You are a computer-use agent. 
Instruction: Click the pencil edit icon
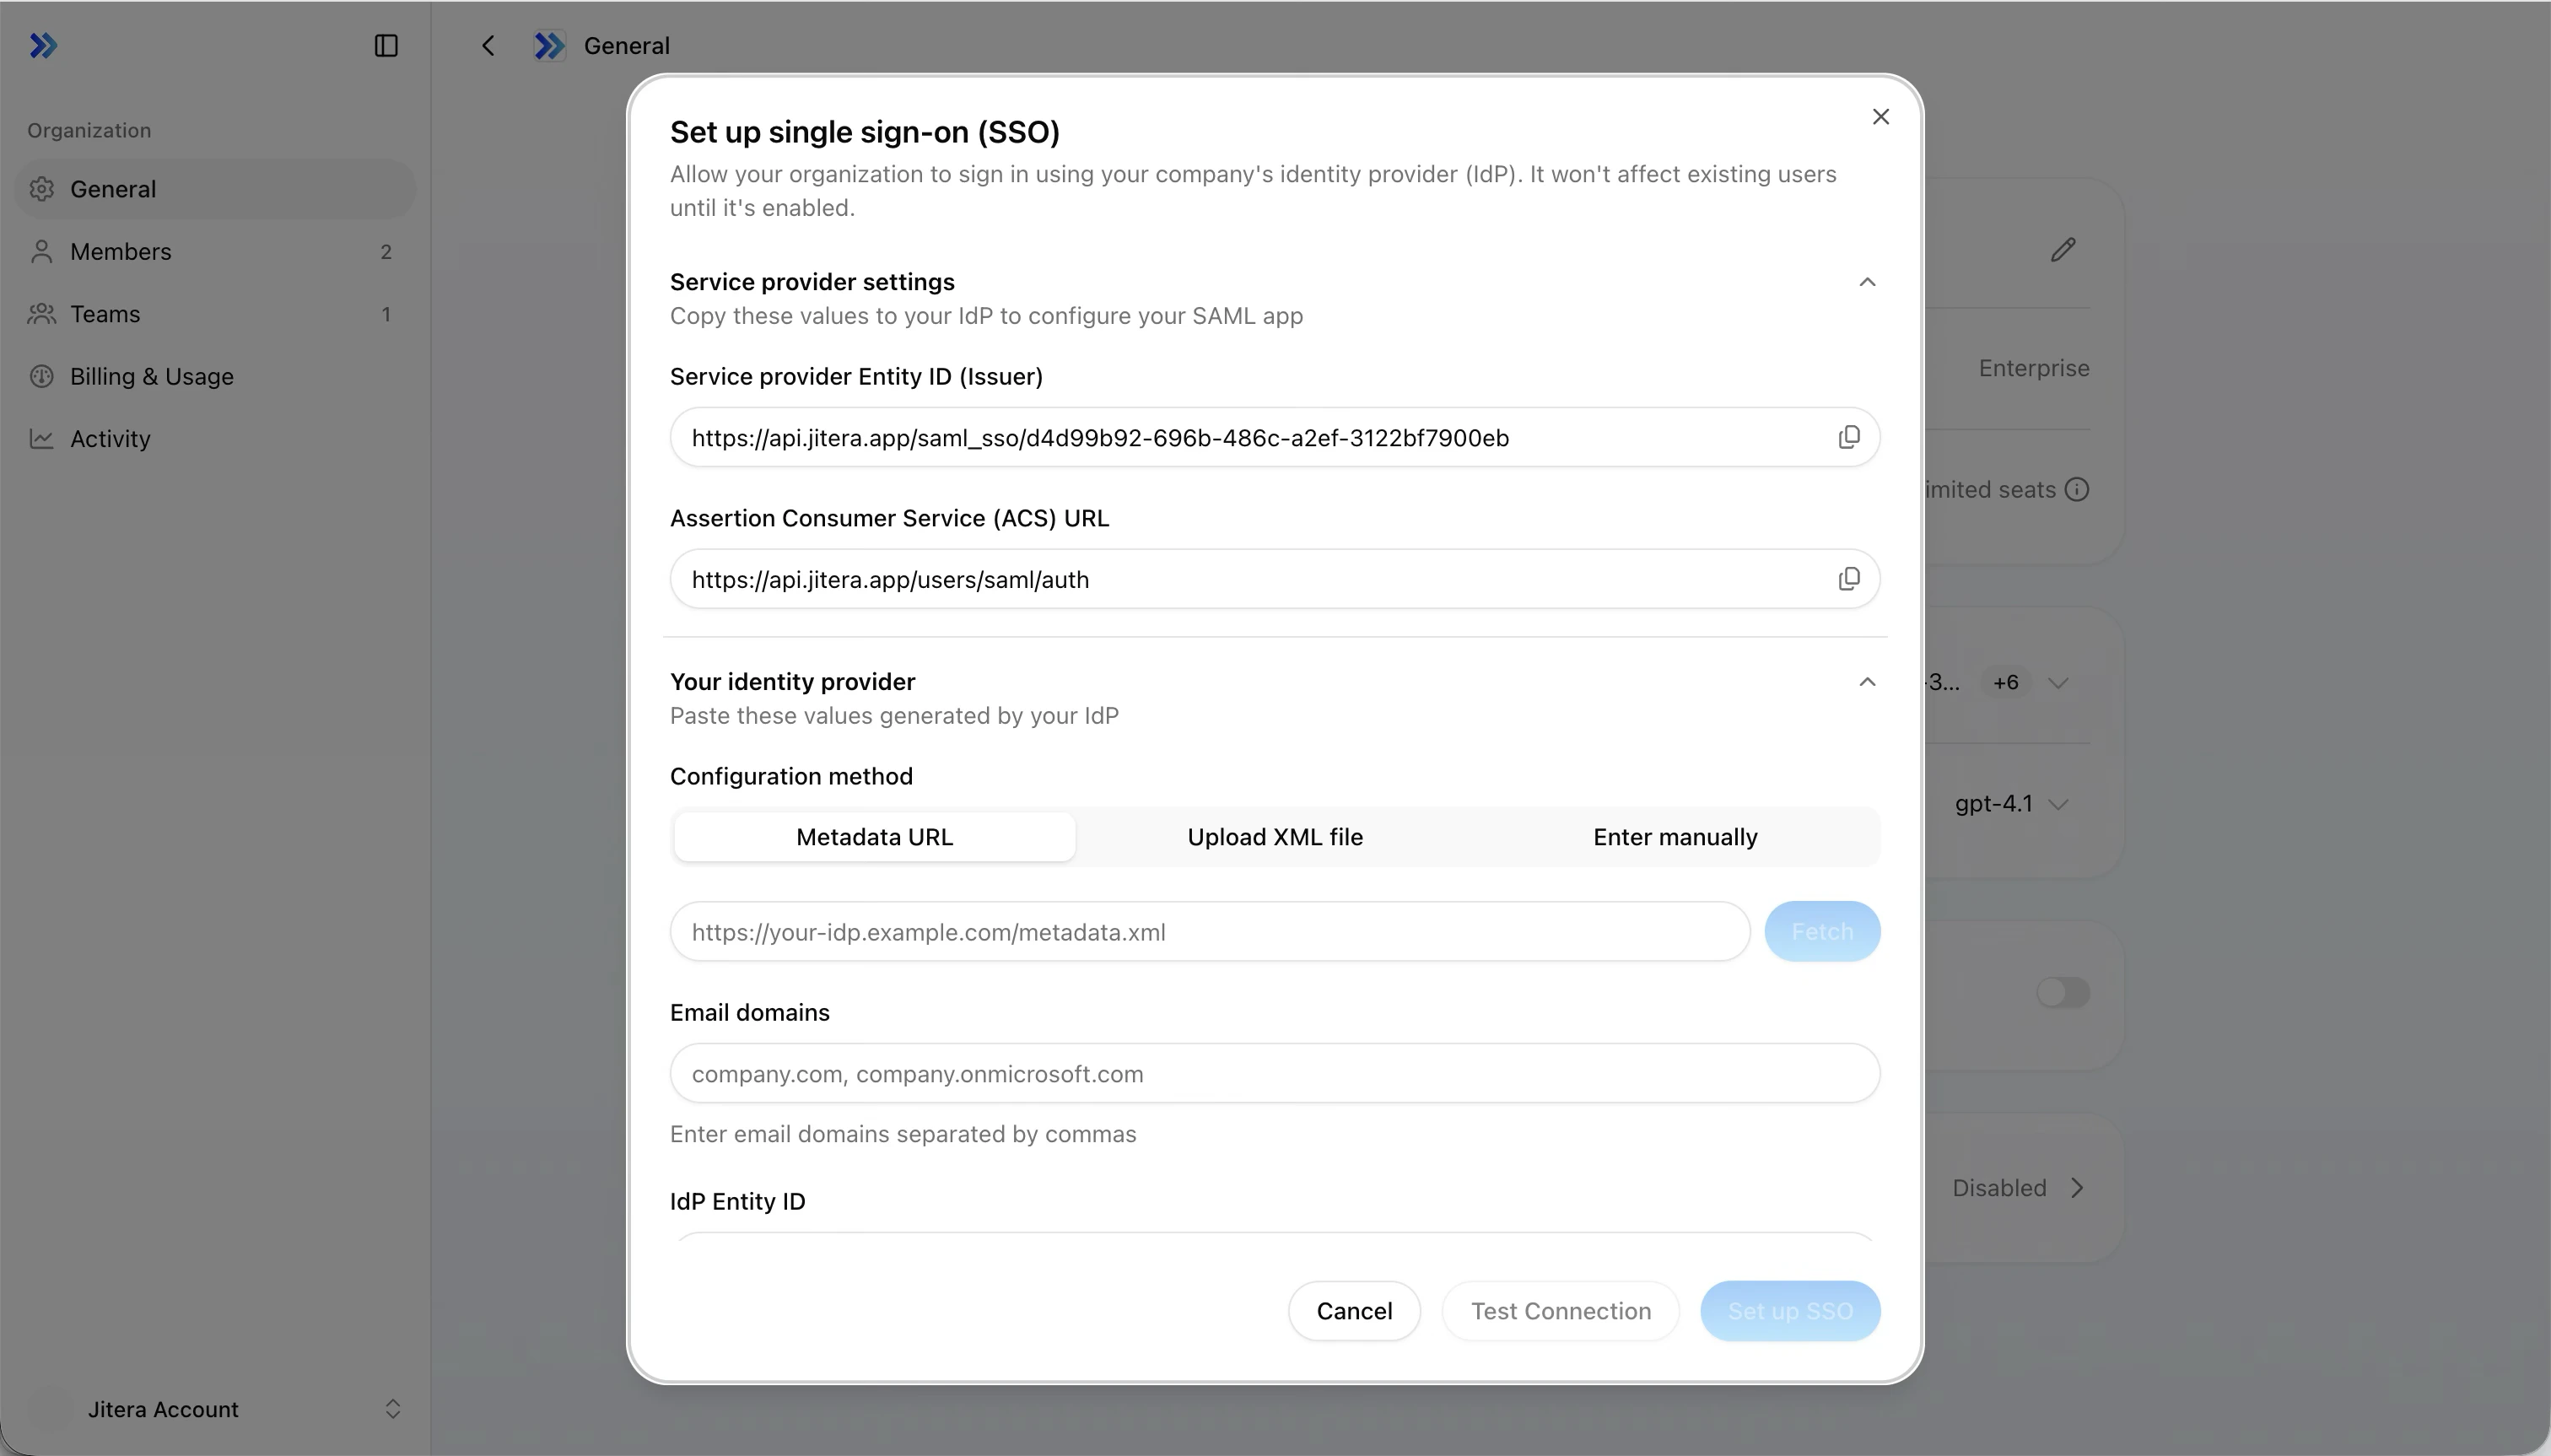coord(2062,249)
